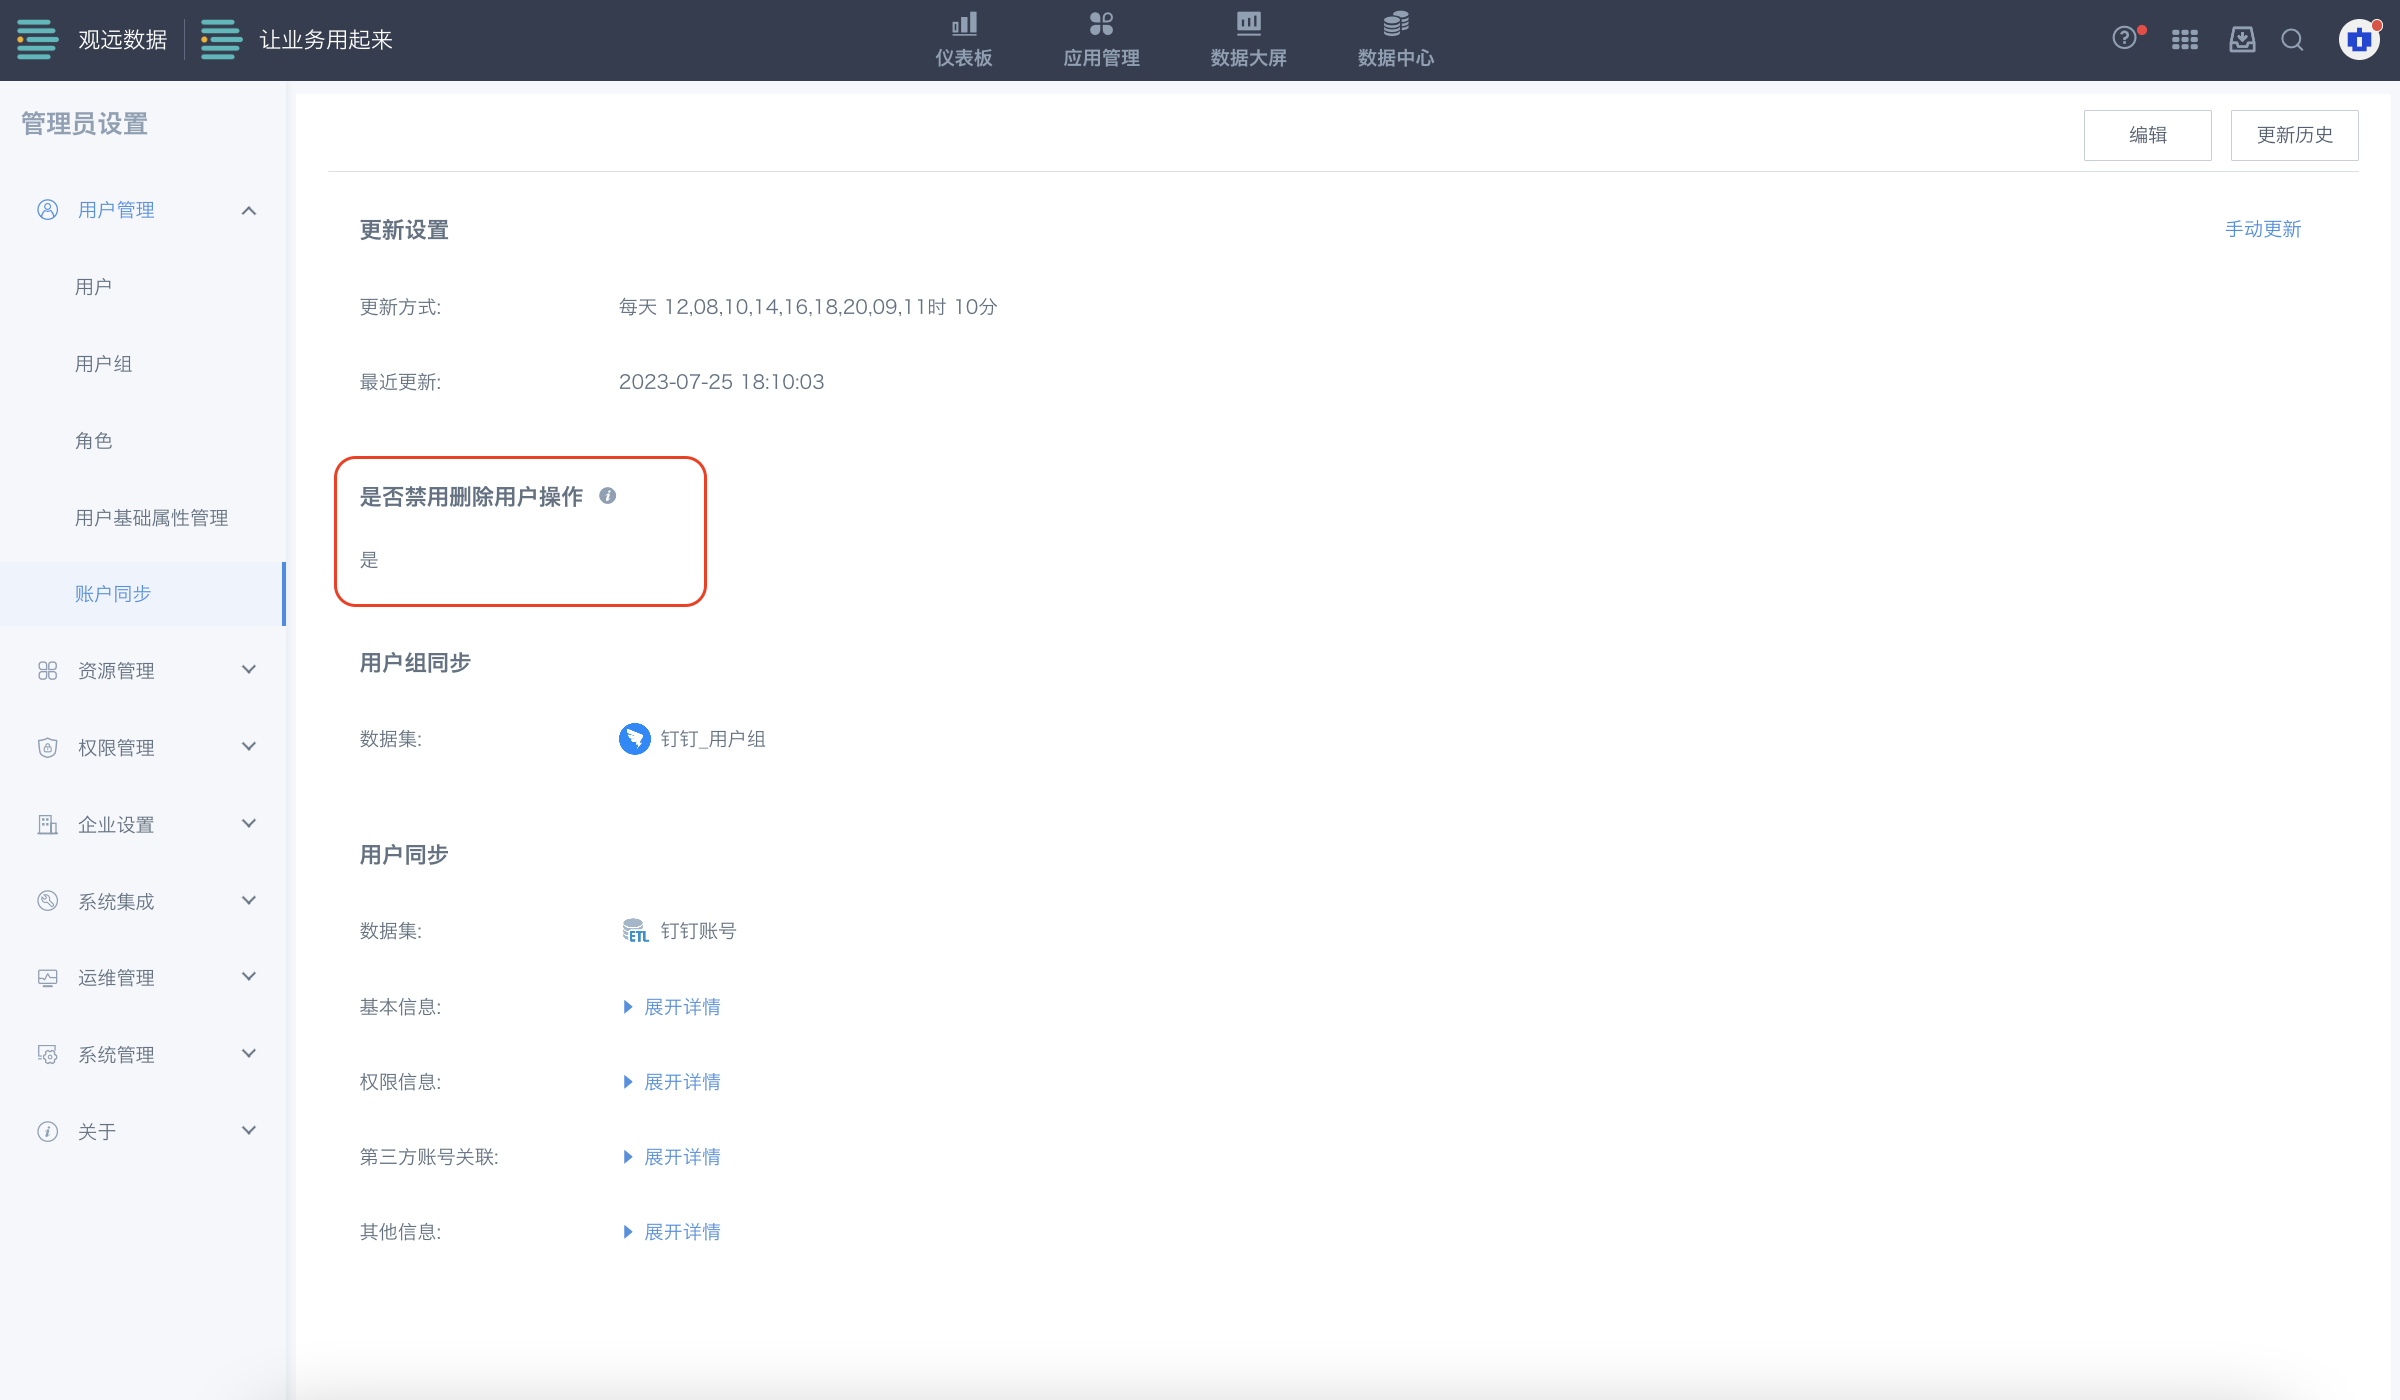Expand the 企业设置 section chevron
This screenshot has height=1400, width=2400.
tap(249, 824)
